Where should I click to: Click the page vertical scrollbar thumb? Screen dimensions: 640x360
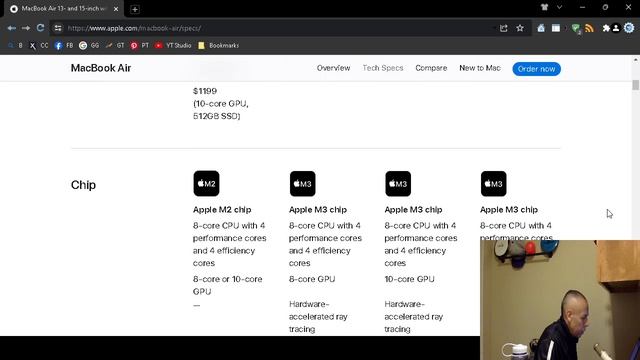636,85
